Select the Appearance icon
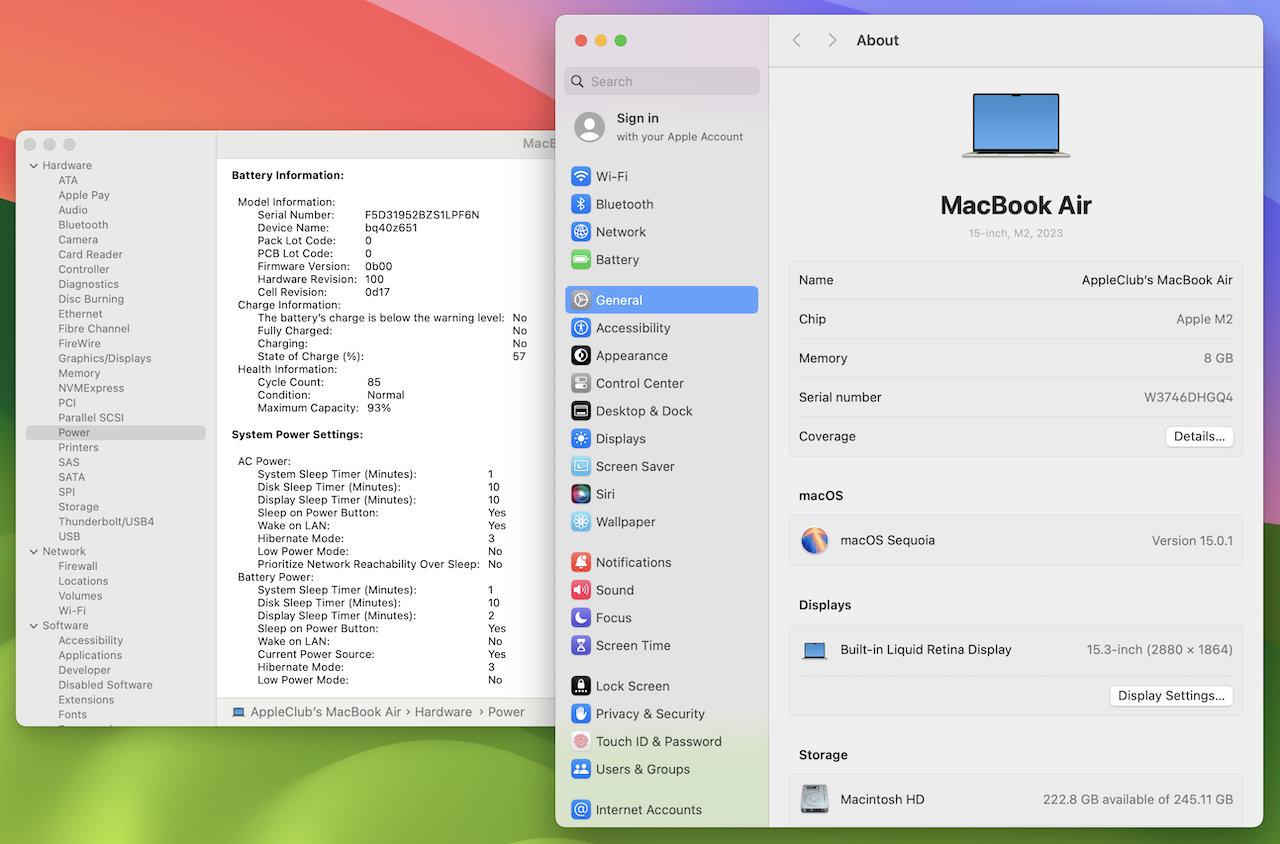Image resolution: width=1280 pixels, height=844 pixels. pos(581,356)
